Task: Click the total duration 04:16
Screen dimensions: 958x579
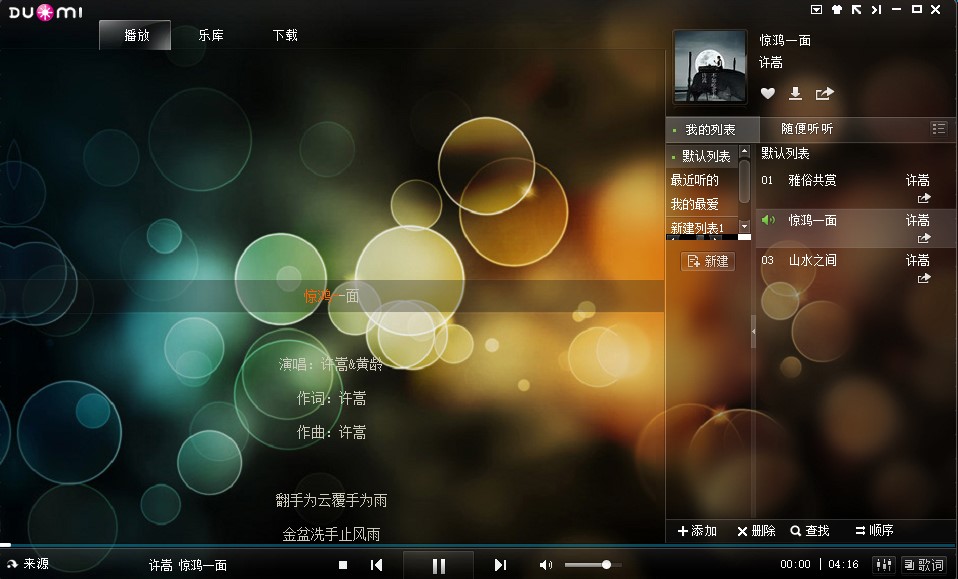Action: [x=843, y=564]
